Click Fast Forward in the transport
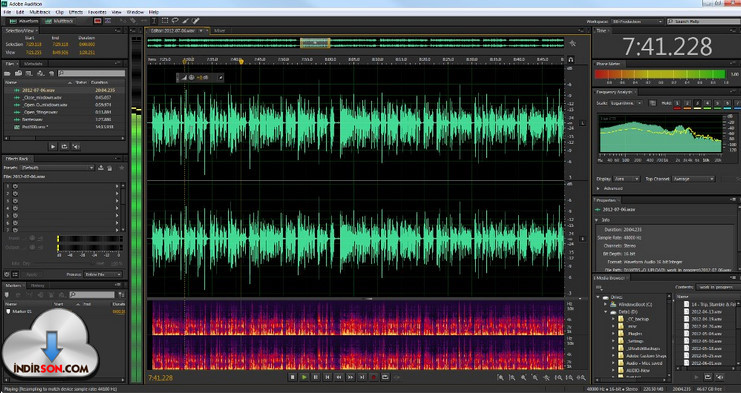This screenshot has width=741, height=393. [350, 377]
